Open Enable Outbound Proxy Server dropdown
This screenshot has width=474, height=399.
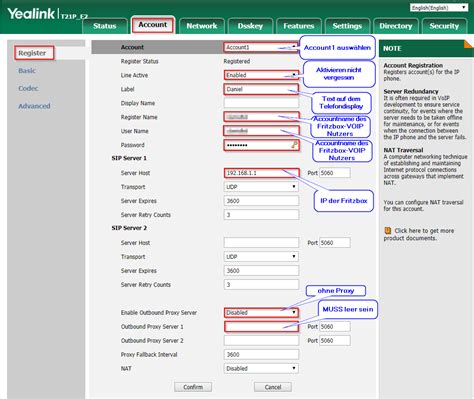click(x=261, y=312)
